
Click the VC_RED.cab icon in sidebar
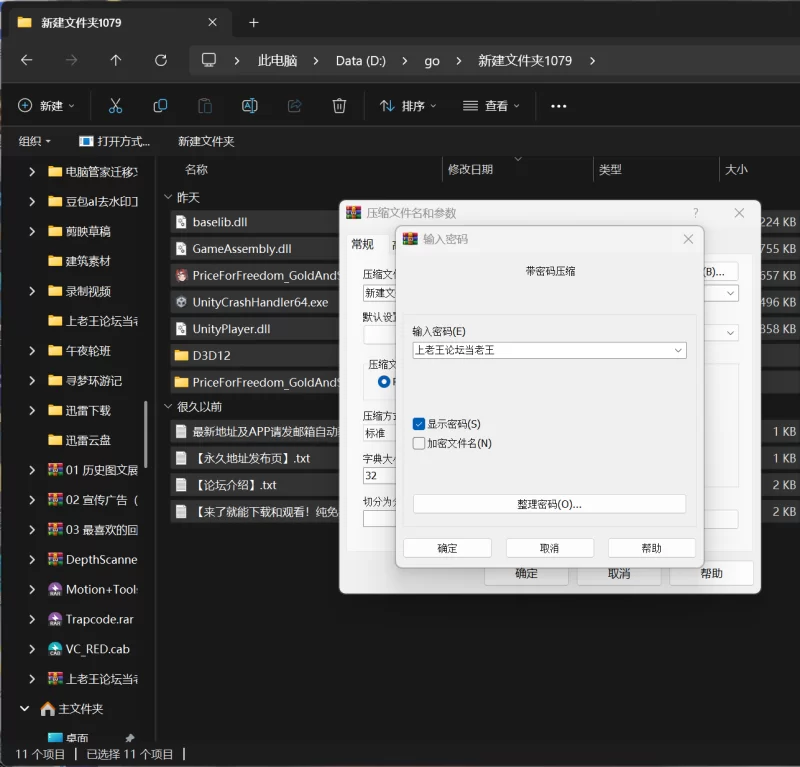55,649
